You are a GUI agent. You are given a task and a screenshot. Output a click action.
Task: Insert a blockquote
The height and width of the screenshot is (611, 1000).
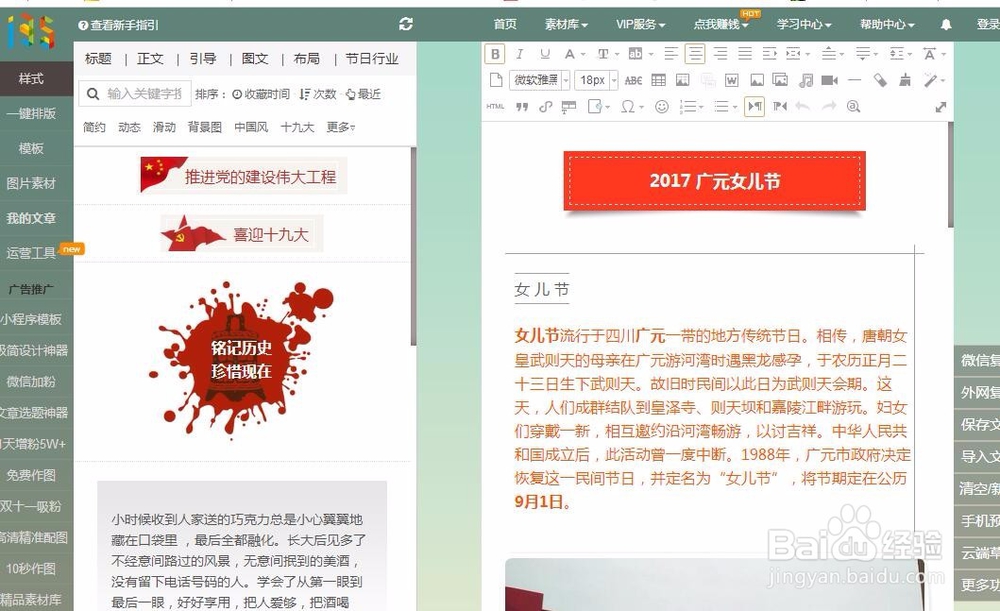(522, 107)
